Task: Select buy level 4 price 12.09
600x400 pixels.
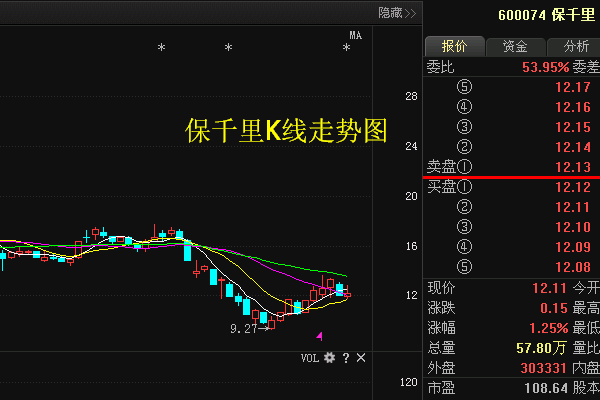Action: pyautogui.click(x=573, y=247)
